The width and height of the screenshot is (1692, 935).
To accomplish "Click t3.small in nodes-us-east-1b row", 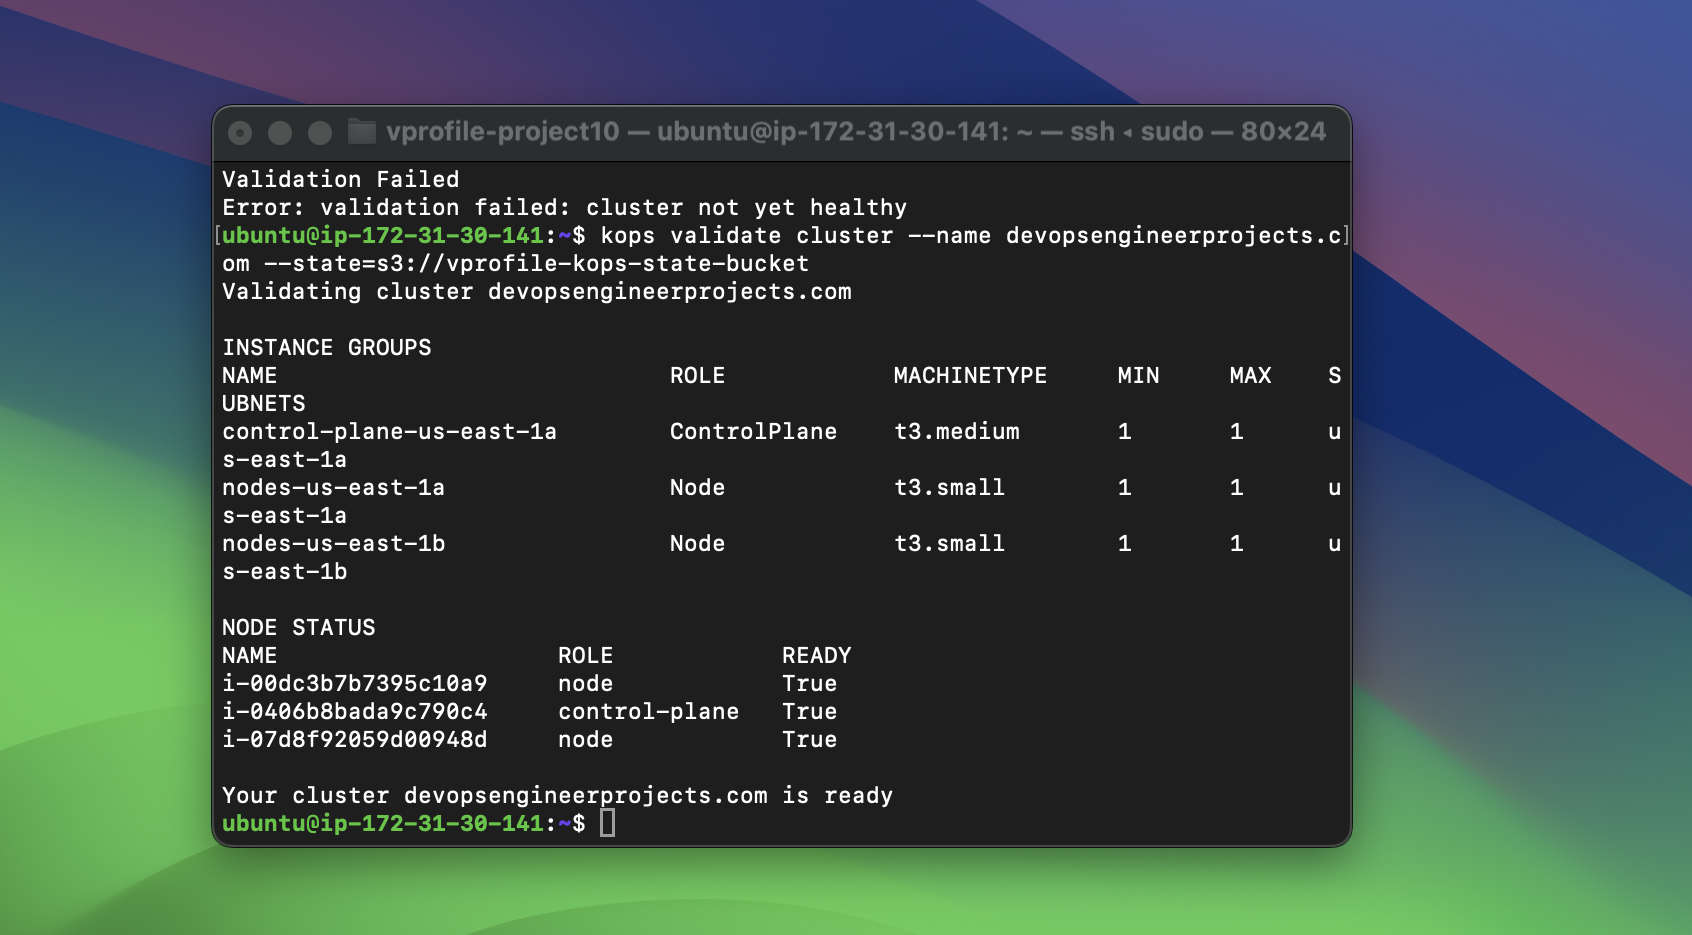I will 949,543.
